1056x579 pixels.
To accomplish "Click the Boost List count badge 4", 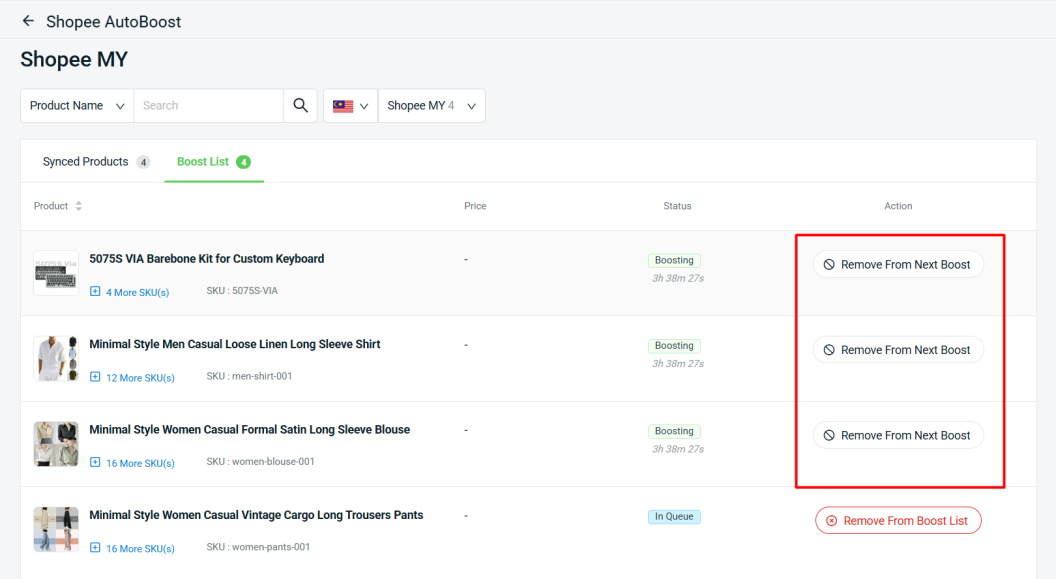I will point(243,162).
